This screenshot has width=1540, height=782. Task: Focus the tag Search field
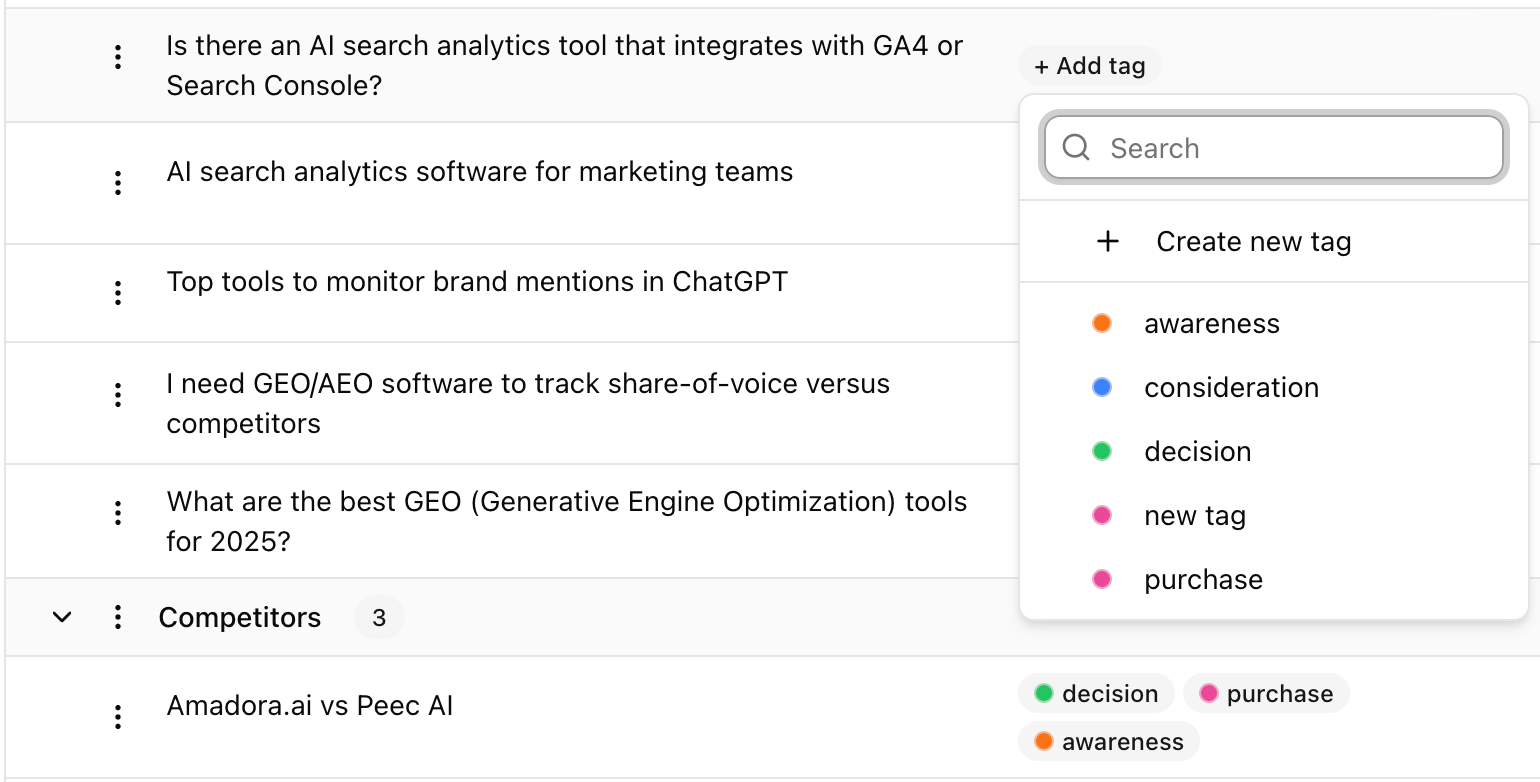(x=1274, y=148)
